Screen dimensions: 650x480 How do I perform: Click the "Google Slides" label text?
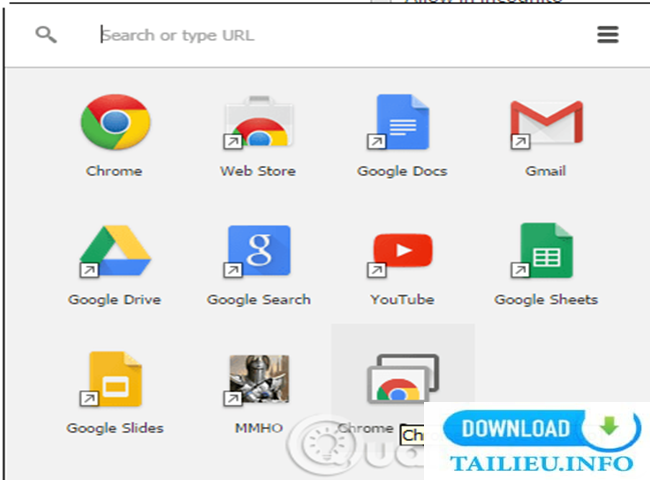coord(115,429)
